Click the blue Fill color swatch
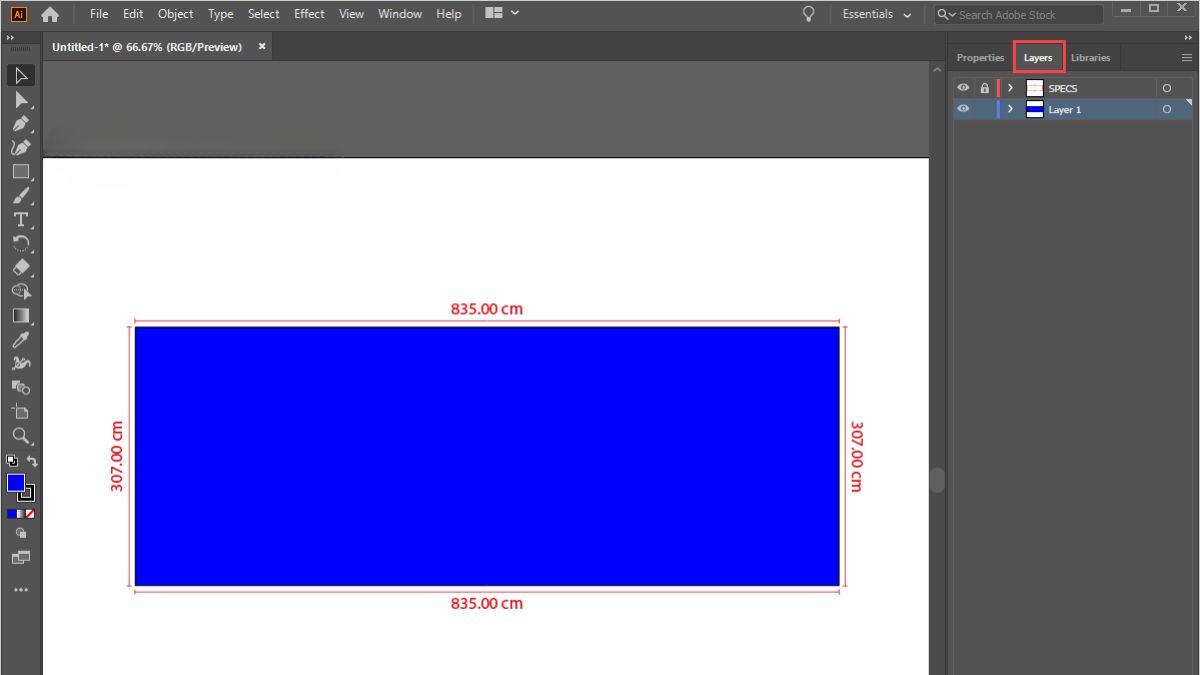The width and height of the screenshot is (1200, 675). pos(16,483)
